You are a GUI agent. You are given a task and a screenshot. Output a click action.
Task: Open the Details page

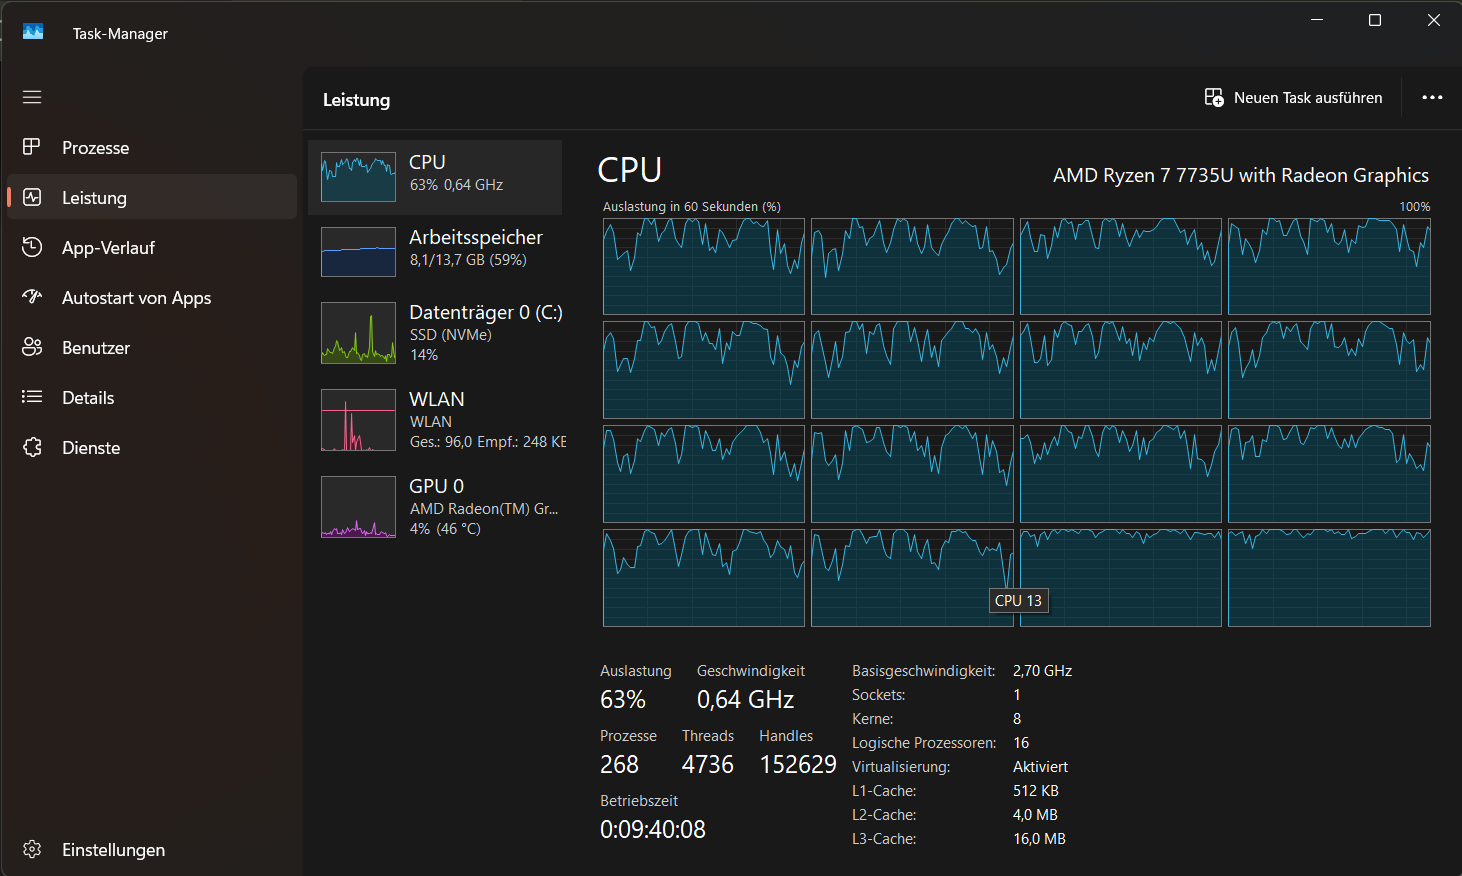152,397
